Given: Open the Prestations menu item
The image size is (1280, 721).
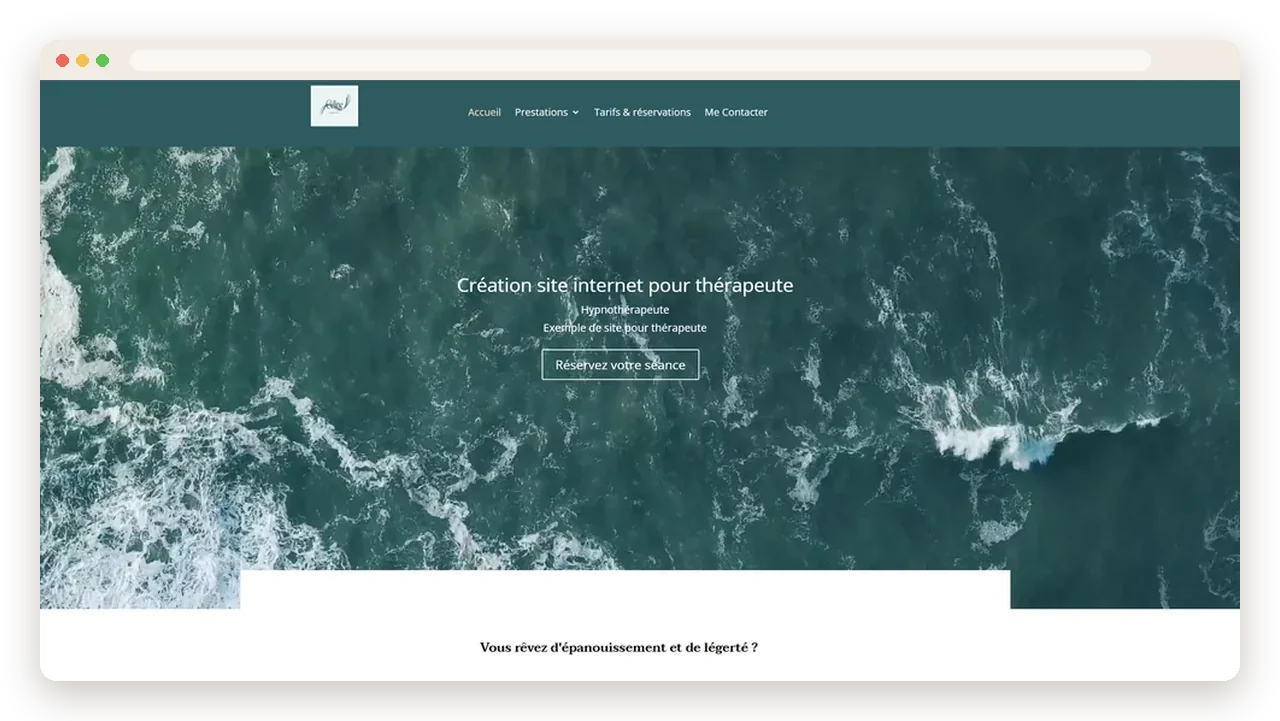Looking at the screenshot, I should [x=541, y=112].
